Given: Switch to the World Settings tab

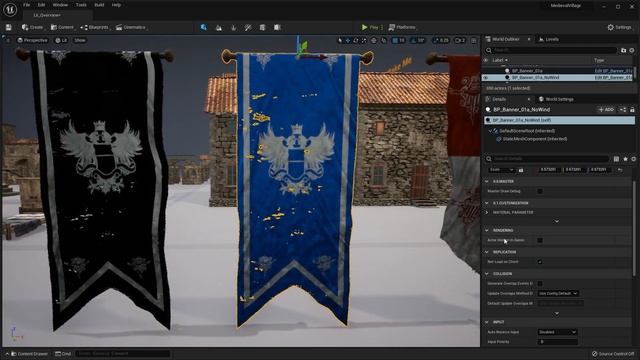Looking at the screenshot, I should pyautogui.click(x=556, y=99).
